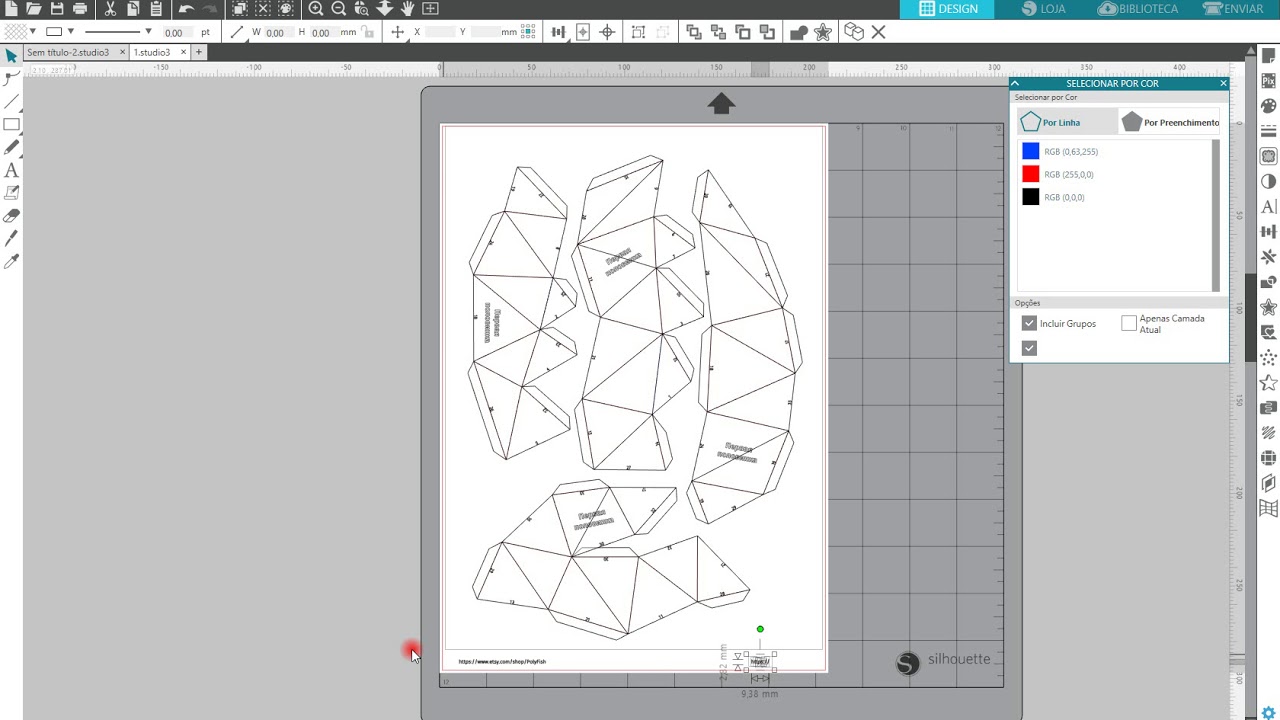Open the BIBLIOTECA tab
Viewport: 1280px width, 720px height.
pyautogui.click(x=1138, y=9)
